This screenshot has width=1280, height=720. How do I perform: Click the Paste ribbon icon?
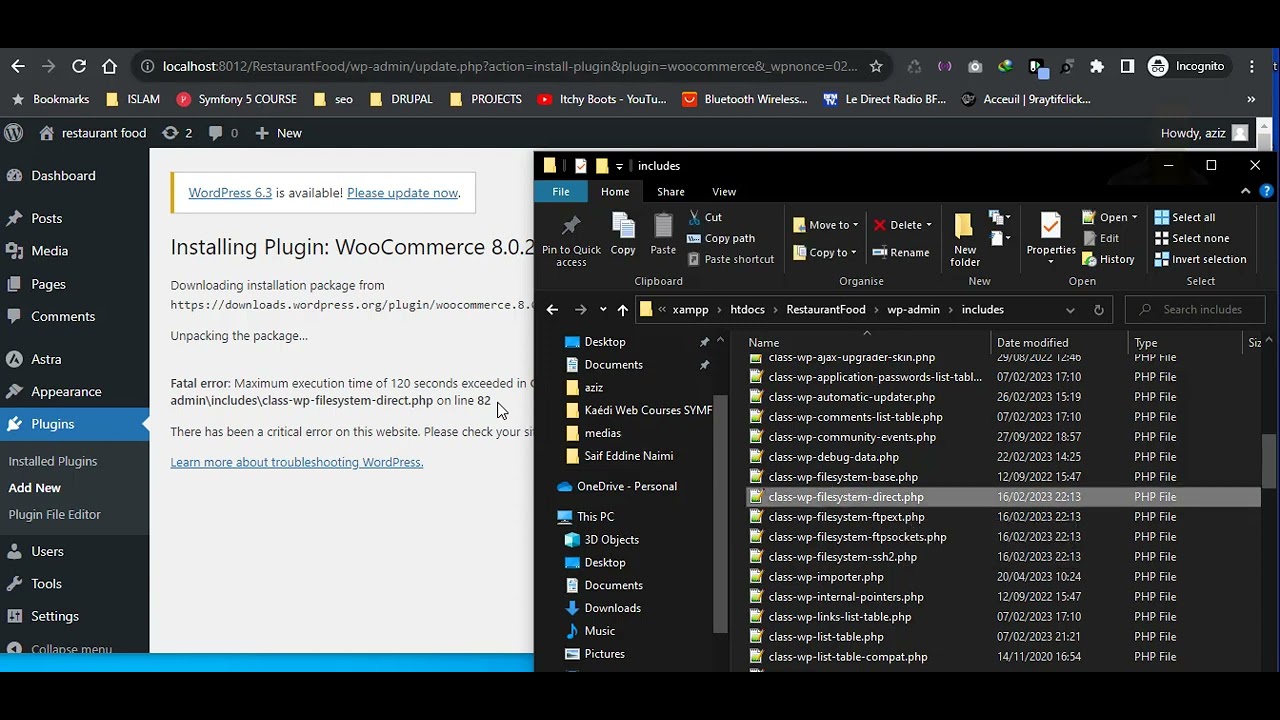[x=663, y=235]
